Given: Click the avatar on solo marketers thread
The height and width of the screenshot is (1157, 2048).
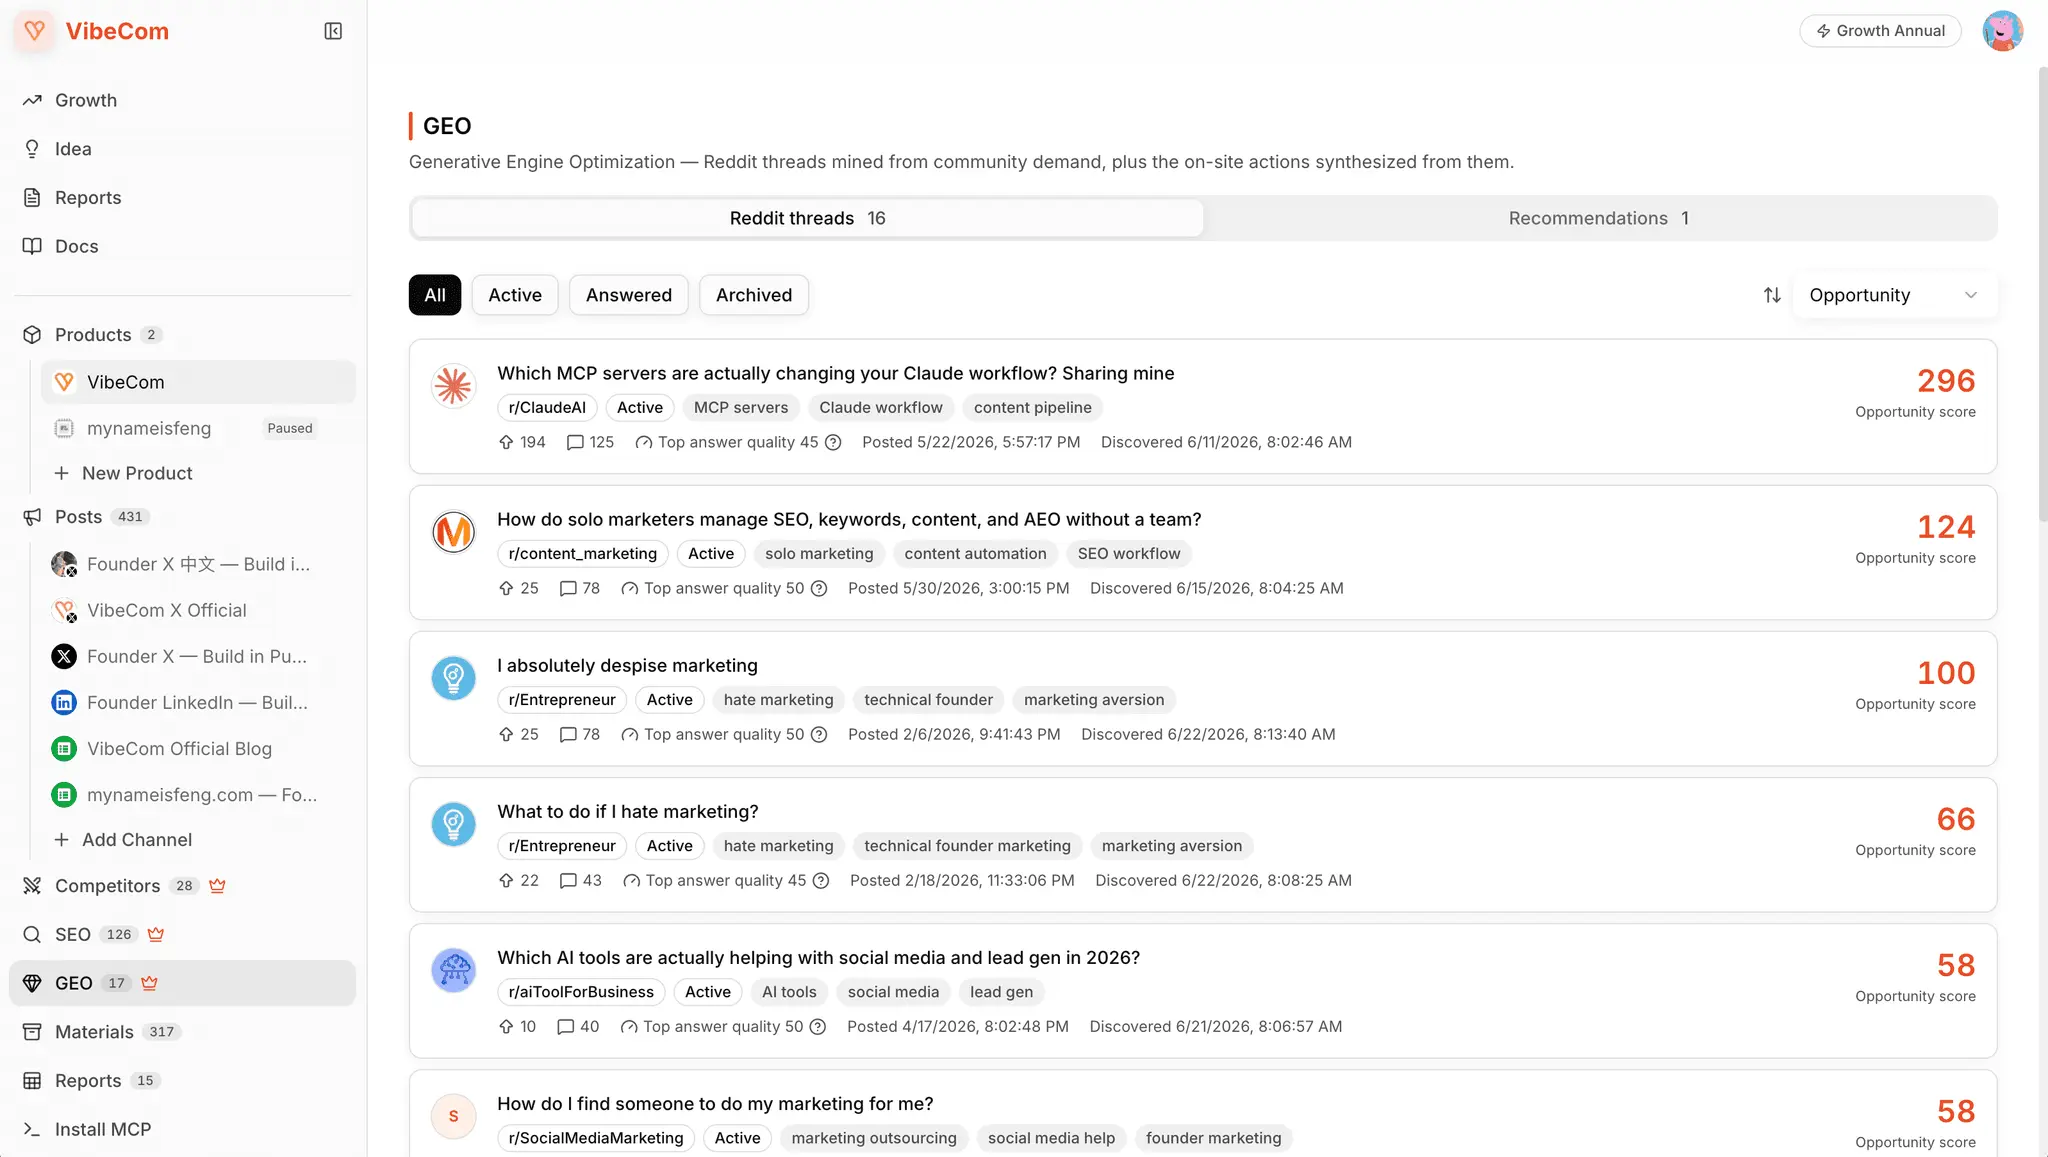Looking at the screenshot, I should pos(453,531).
